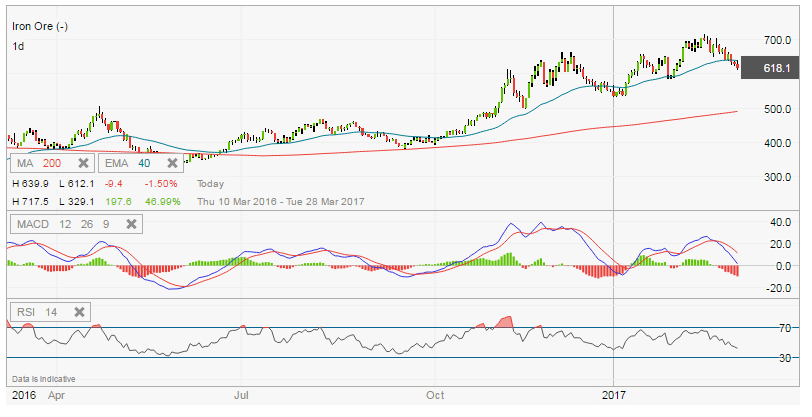Select the Iron Ore (-) chart title
The width and height of the screenshot is (812, 417).
(x=40, y=26)
